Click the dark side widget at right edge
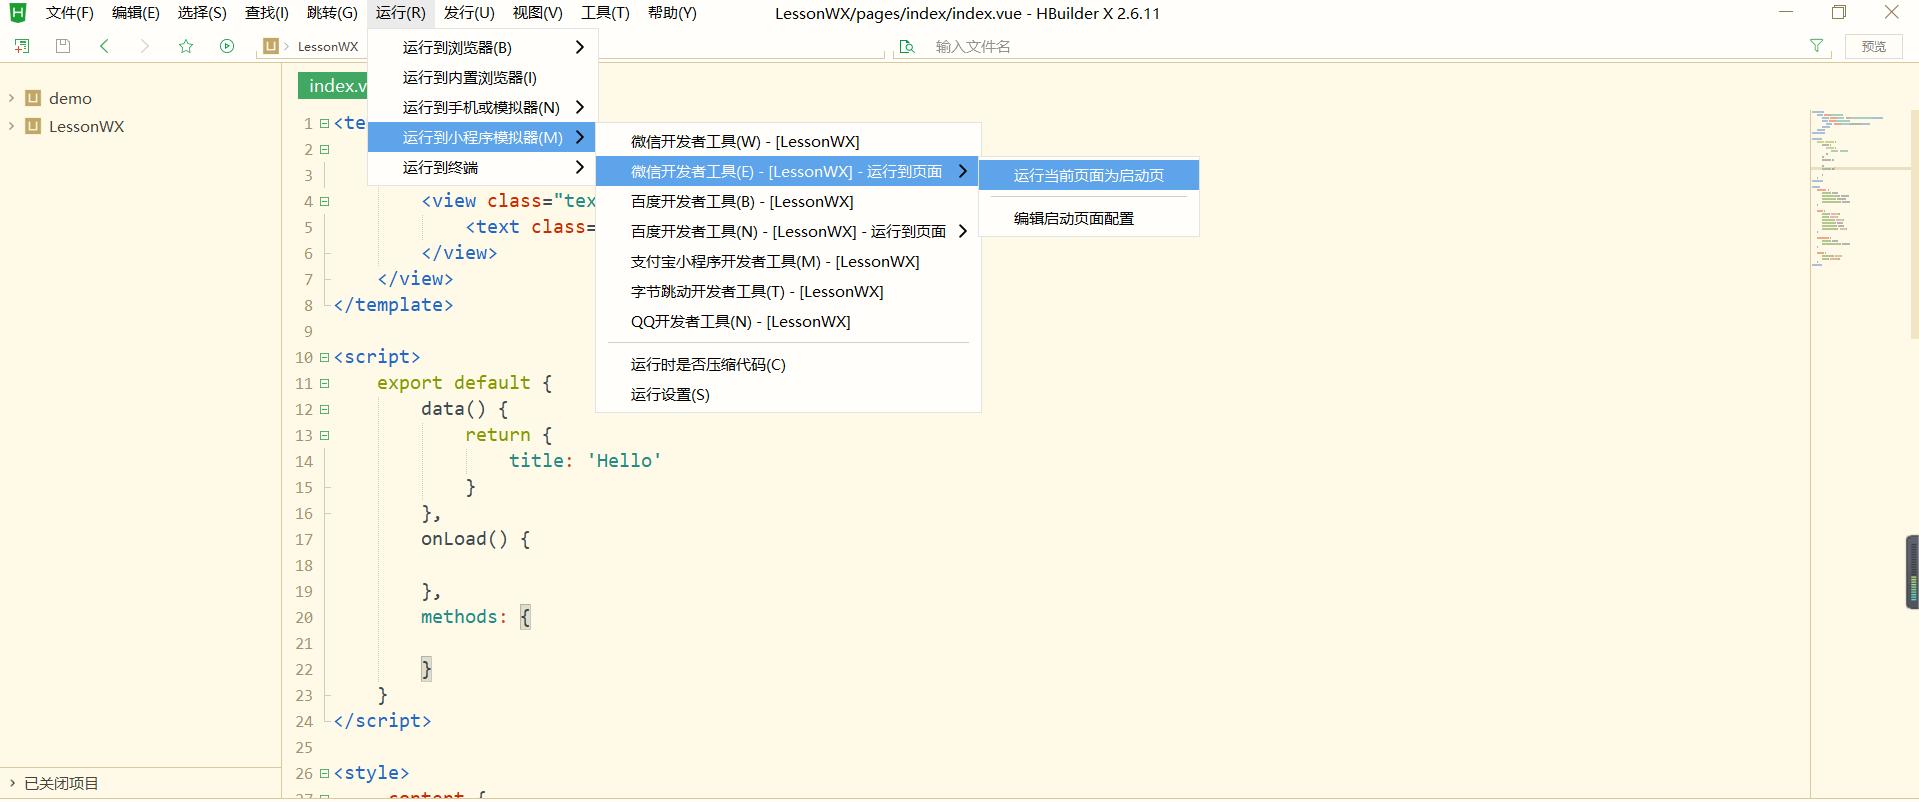This screenshot has width=1919, height=802. click(1912, 572)
